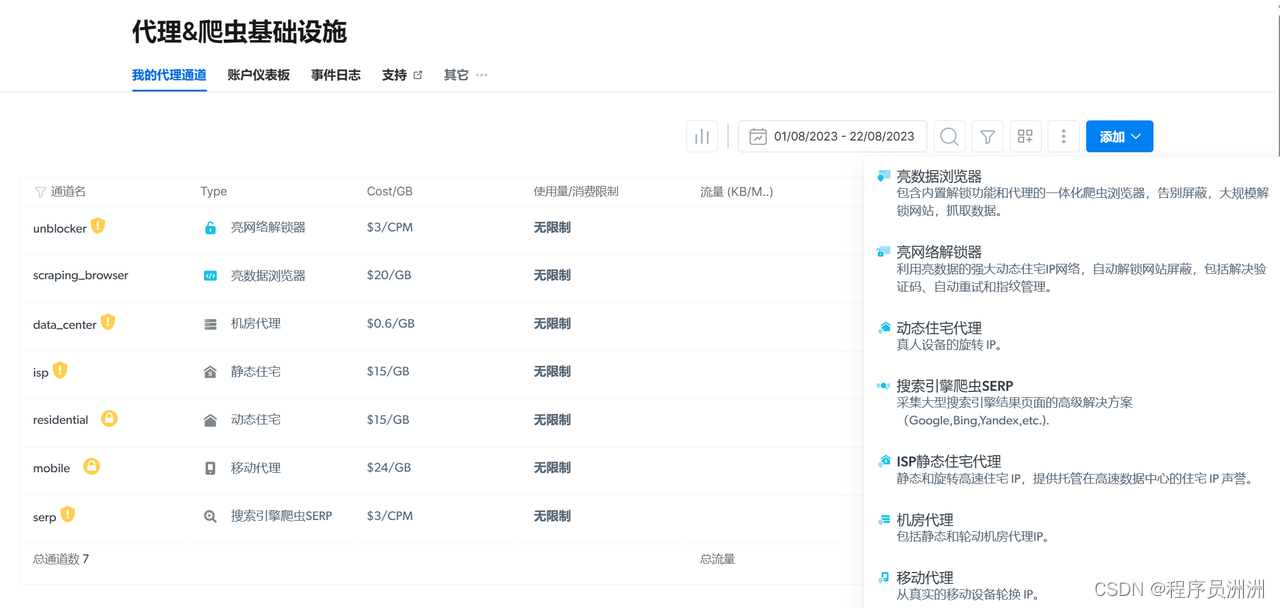
Task: Choose 亮网络解锁器 from the add menu
Action: (x=939, y=252)
